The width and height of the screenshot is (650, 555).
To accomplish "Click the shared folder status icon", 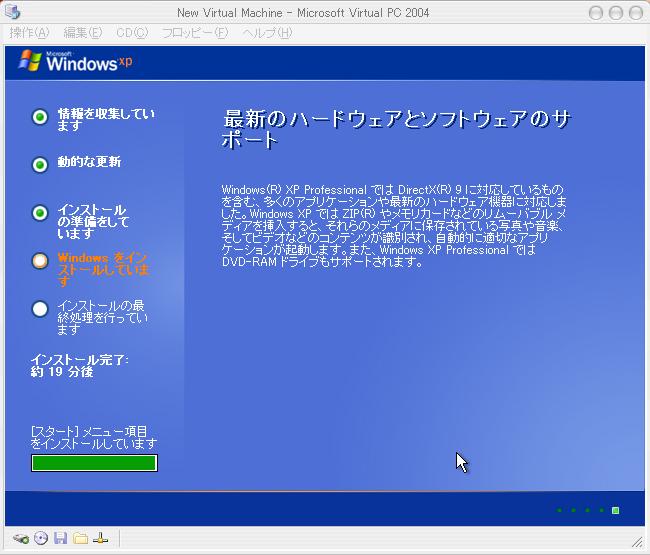I will click(x=80, y=538).
